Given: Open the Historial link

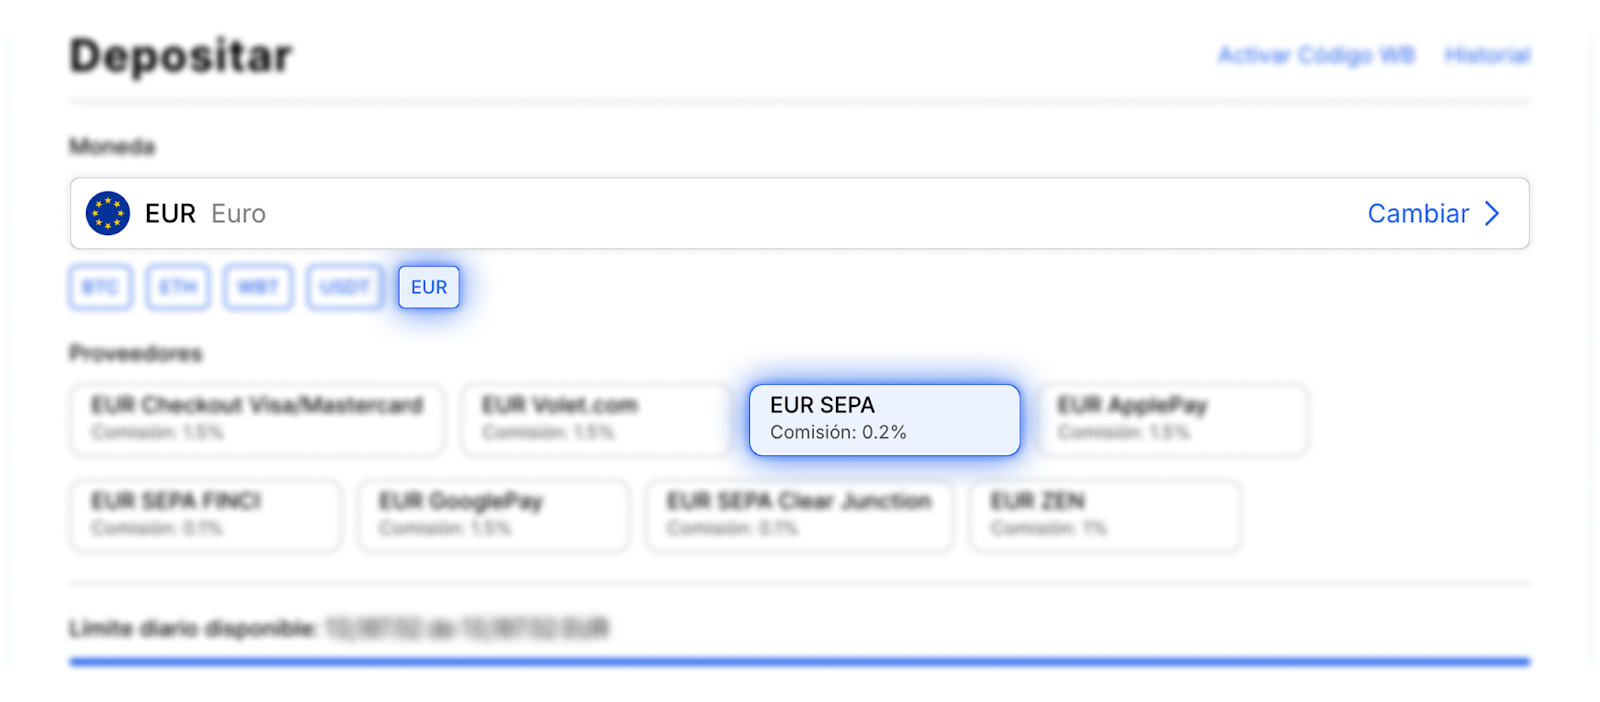Looking at the screenshot, I should (1487, 55).
